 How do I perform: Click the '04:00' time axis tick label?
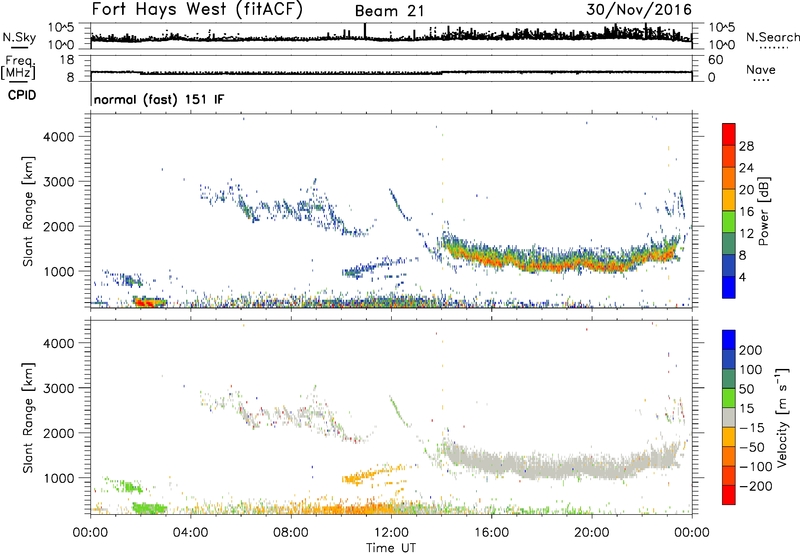[191, 533]
